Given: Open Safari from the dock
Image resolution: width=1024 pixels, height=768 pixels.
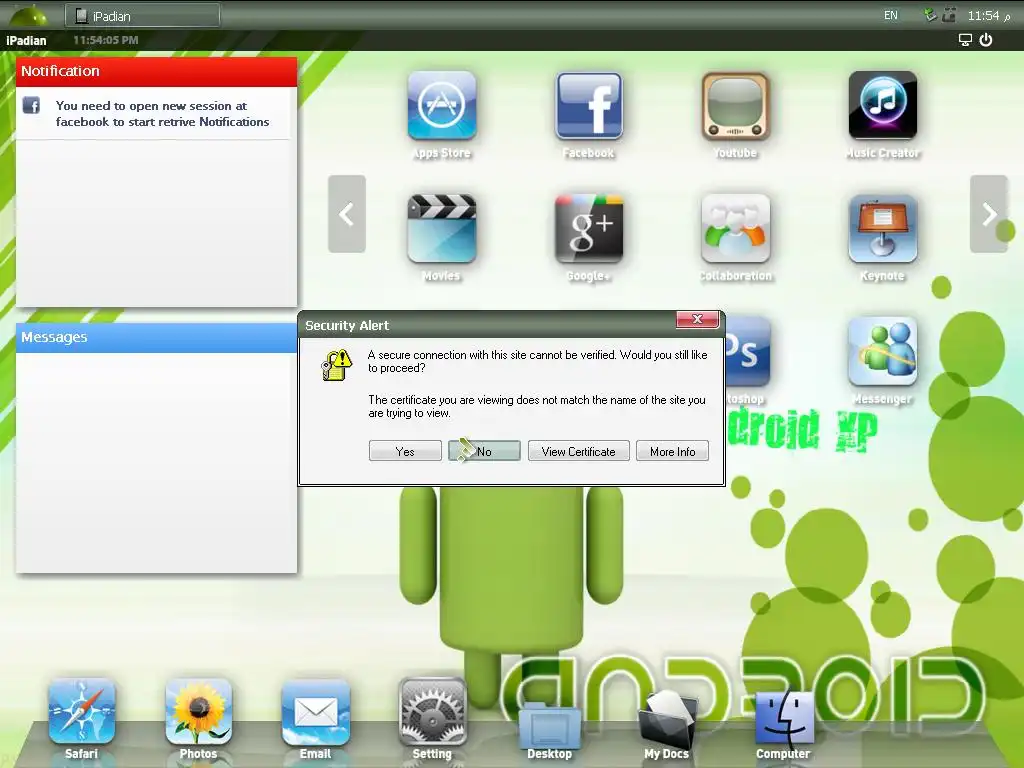Looking at the screenshot, I should click(x=82, y=711).
